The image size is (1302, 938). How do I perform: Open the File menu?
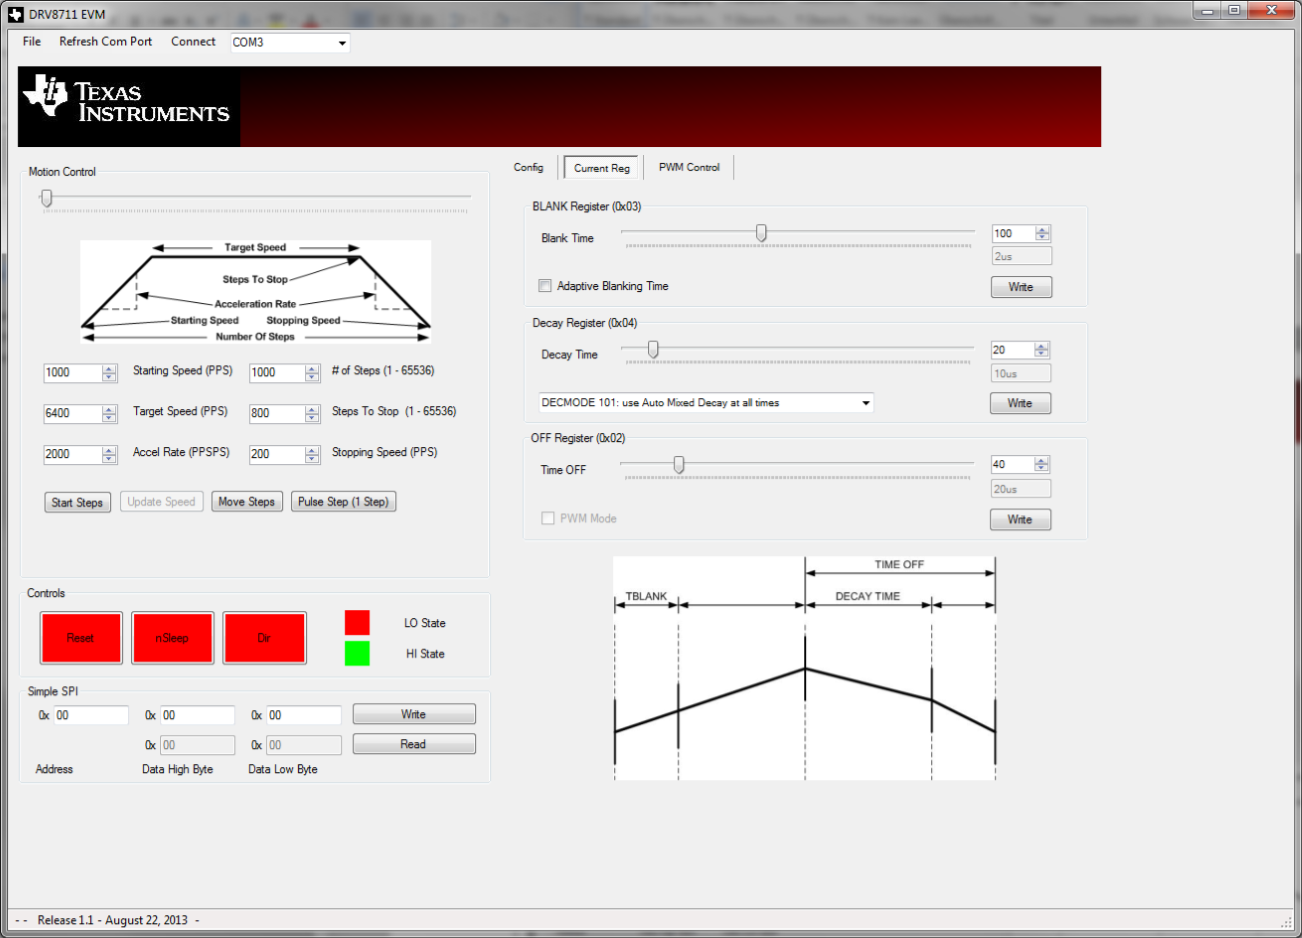(x=32, y=42)
